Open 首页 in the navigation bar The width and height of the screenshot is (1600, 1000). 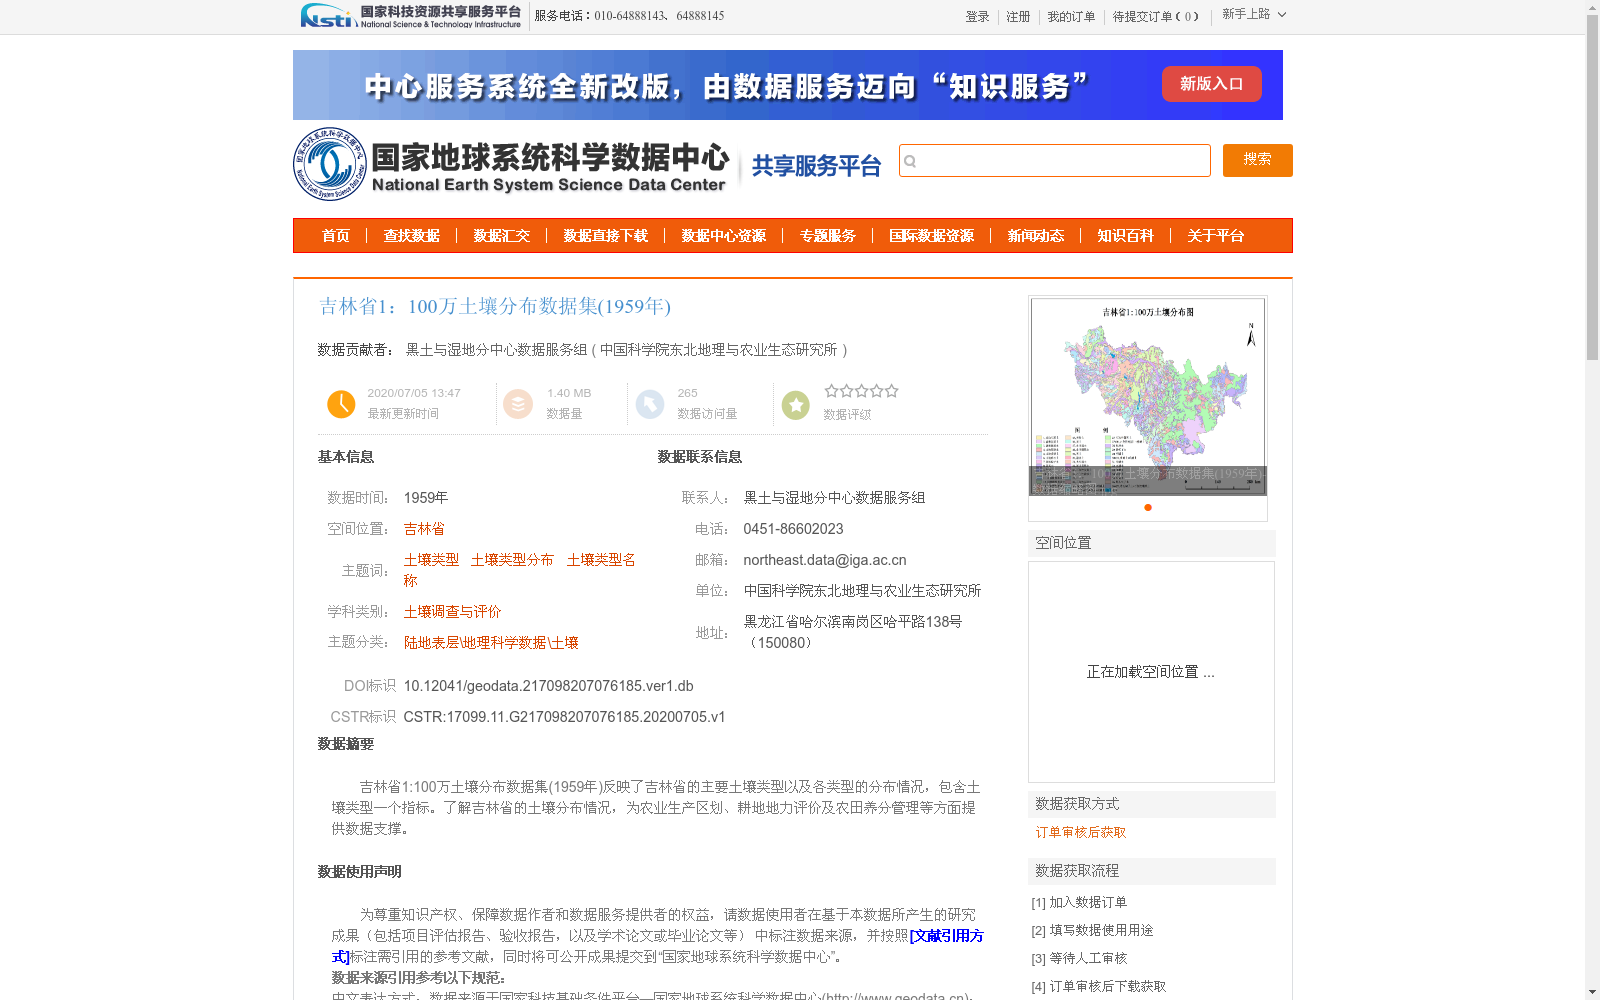click(x=336, y=236)
